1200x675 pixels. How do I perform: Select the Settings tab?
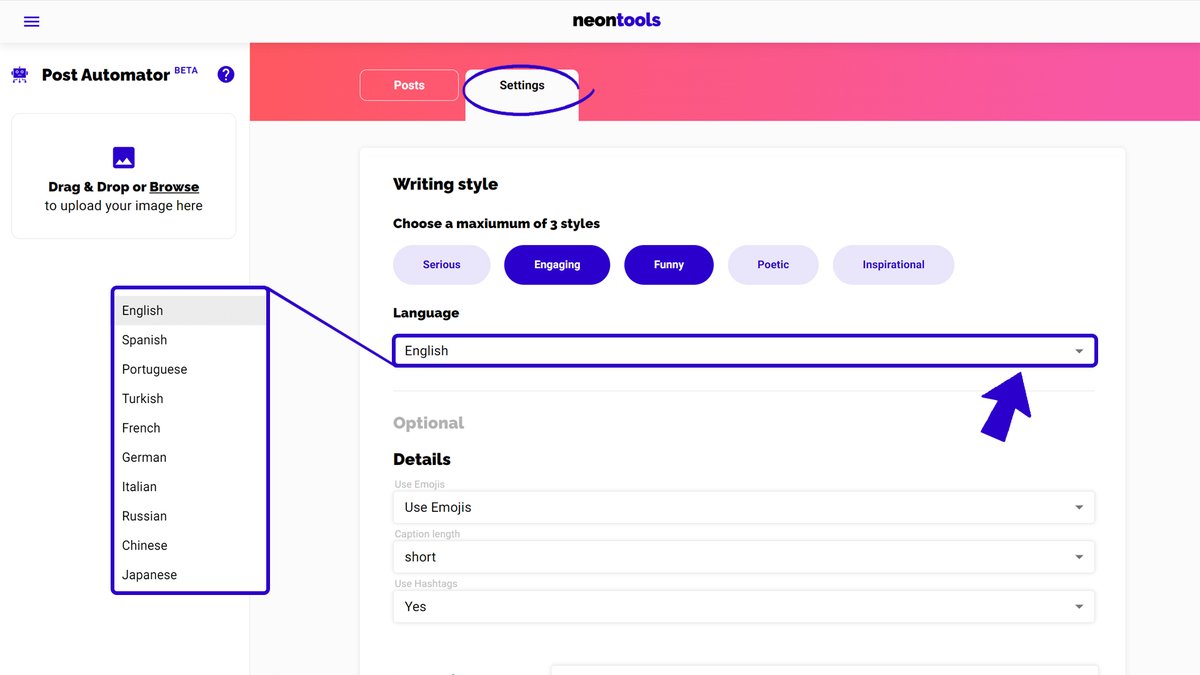(521, 85)
